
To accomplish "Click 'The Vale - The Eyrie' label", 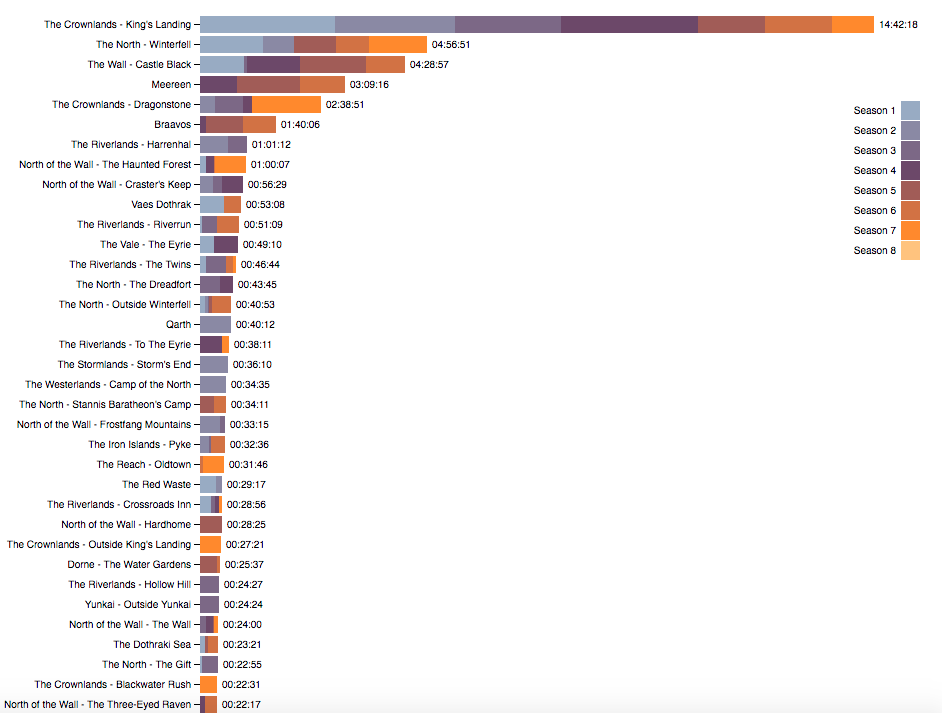I will [x=145, y=244].
